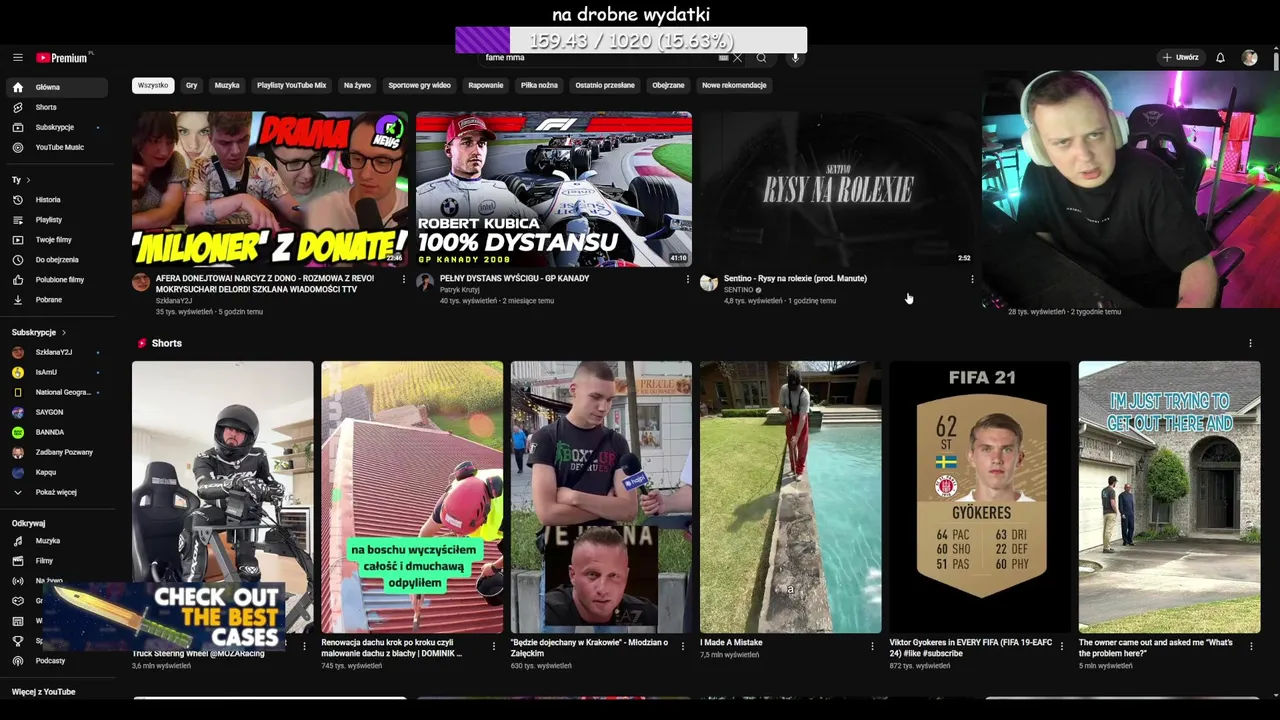Select the Gry filter chip

pyautogui.click(x=191, y=85)
